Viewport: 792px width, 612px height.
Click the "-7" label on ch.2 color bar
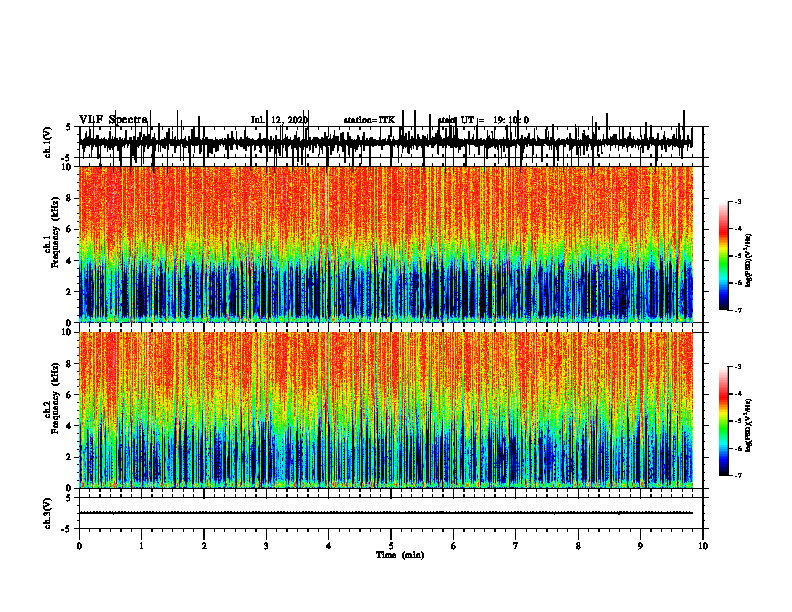(x=737, y=476)
